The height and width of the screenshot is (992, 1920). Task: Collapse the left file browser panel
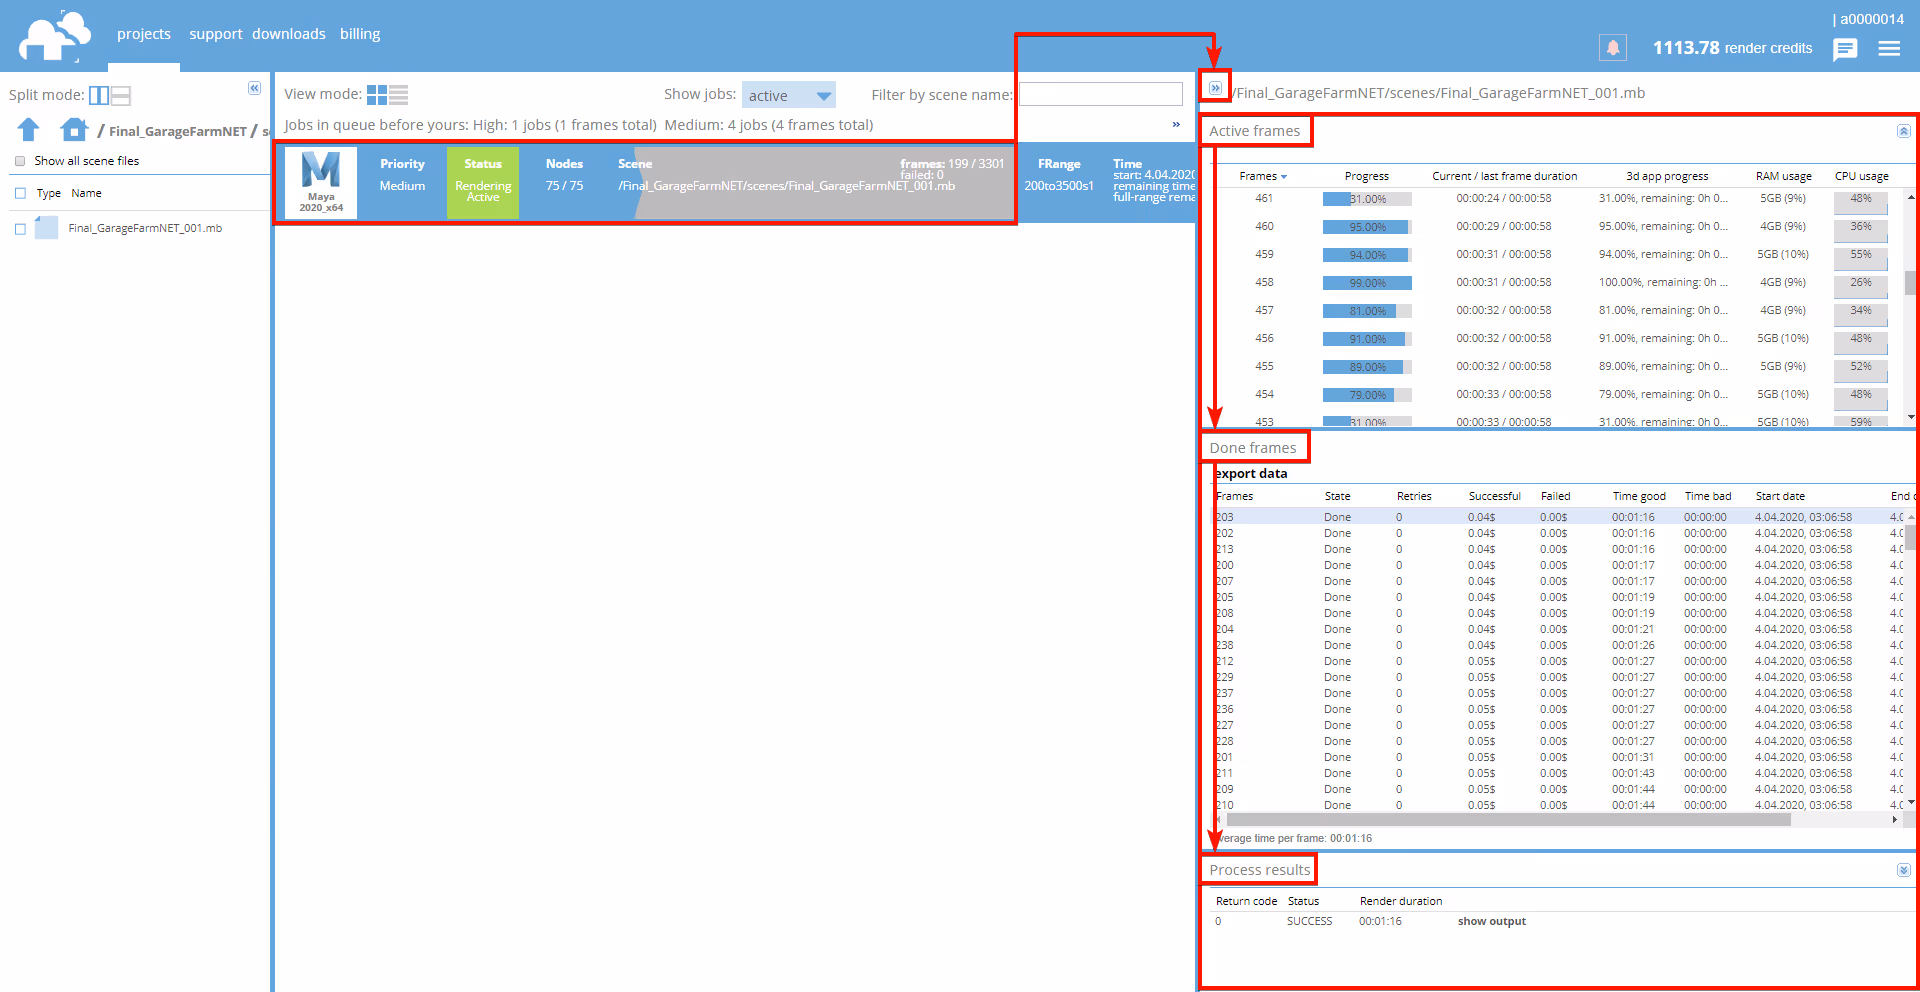click(x=254, y=88)
